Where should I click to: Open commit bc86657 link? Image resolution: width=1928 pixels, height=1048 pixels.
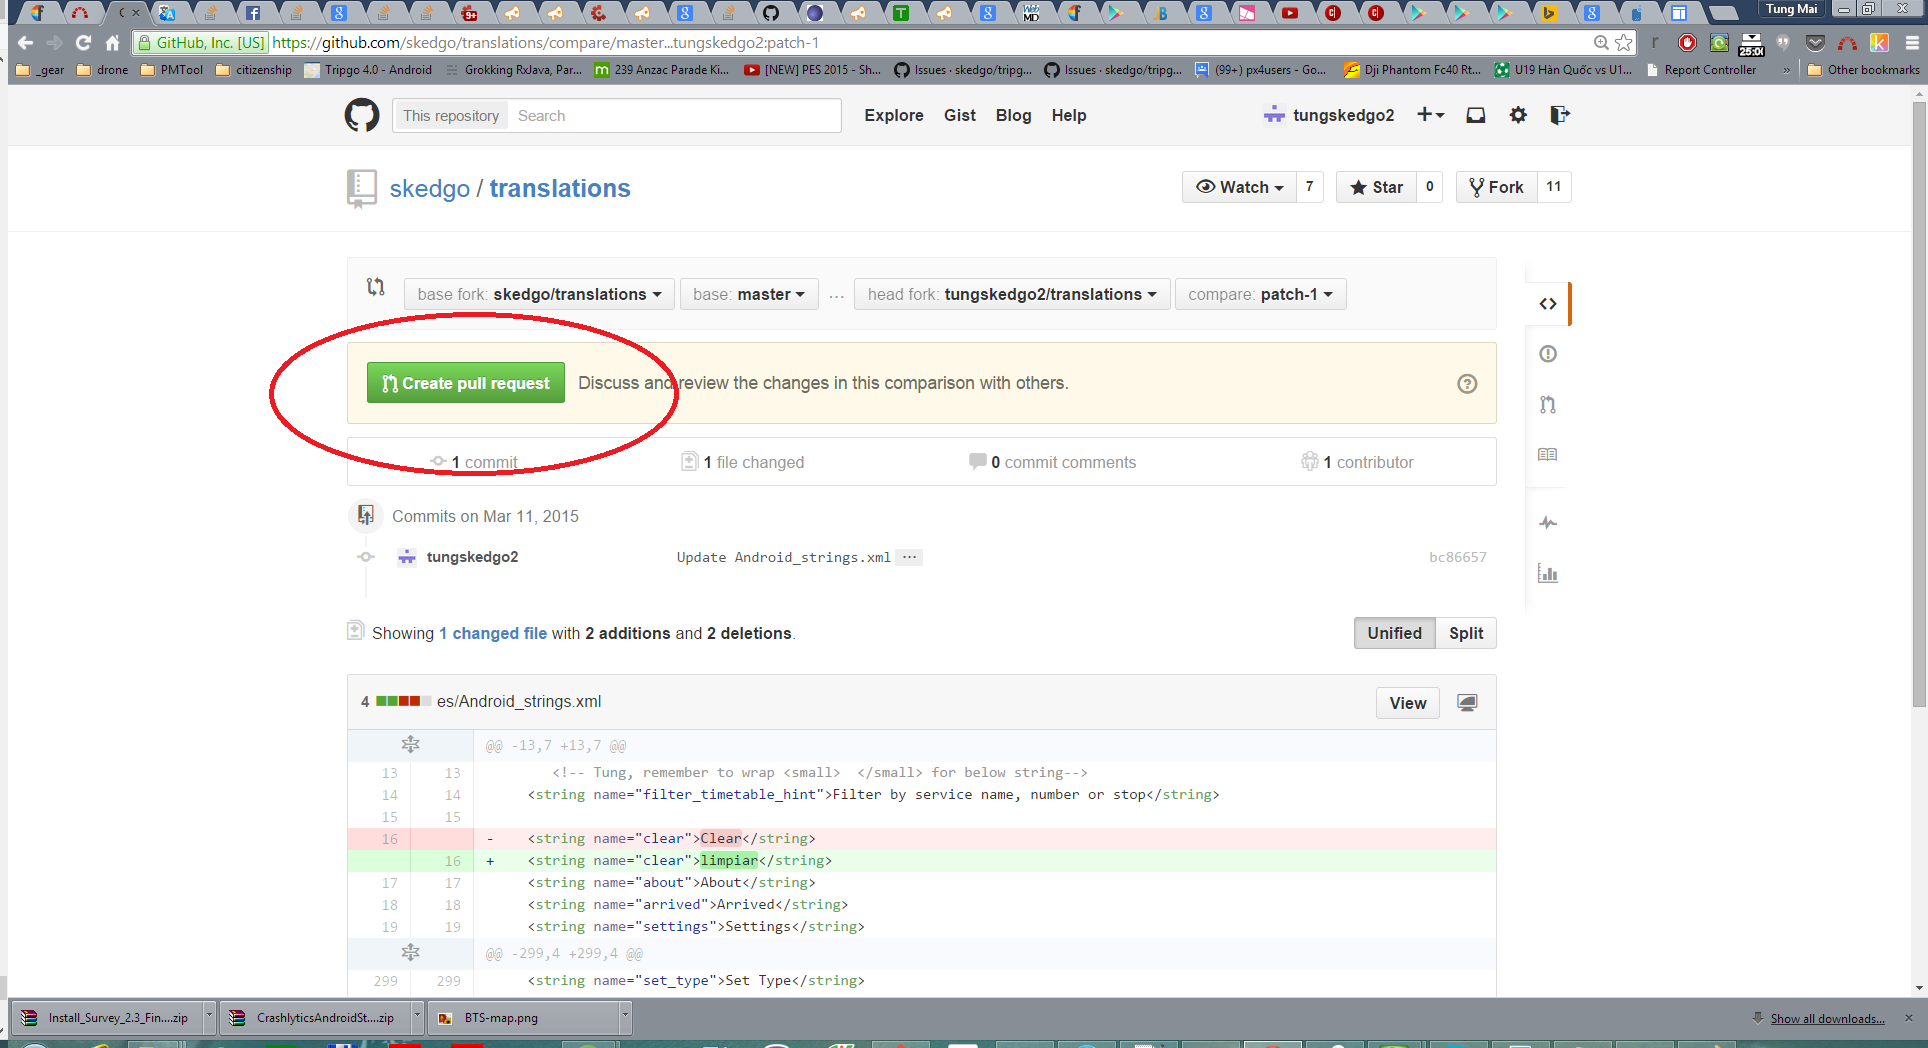tap(1458, 557)
